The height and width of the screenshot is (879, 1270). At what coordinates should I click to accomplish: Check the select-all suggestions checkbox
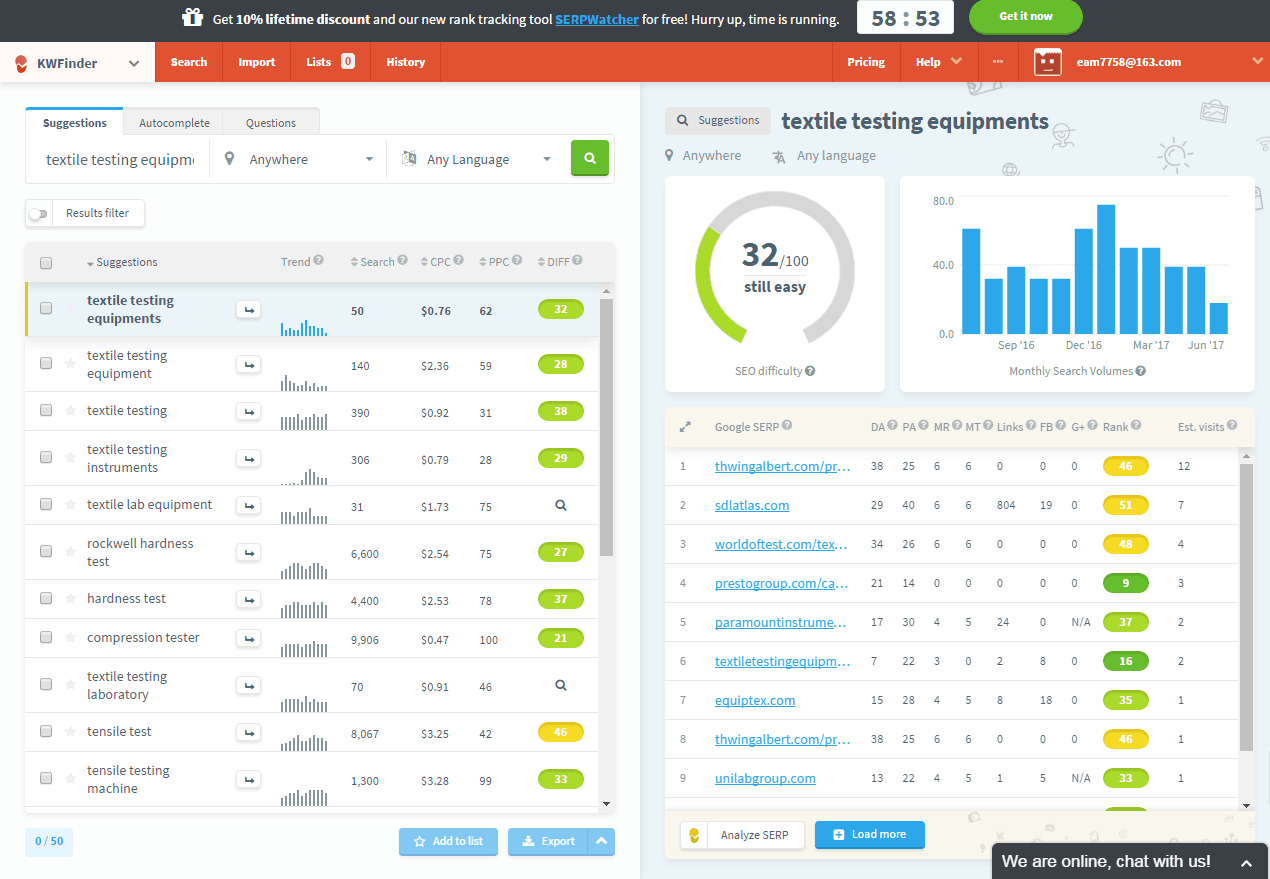pos(46,263)
